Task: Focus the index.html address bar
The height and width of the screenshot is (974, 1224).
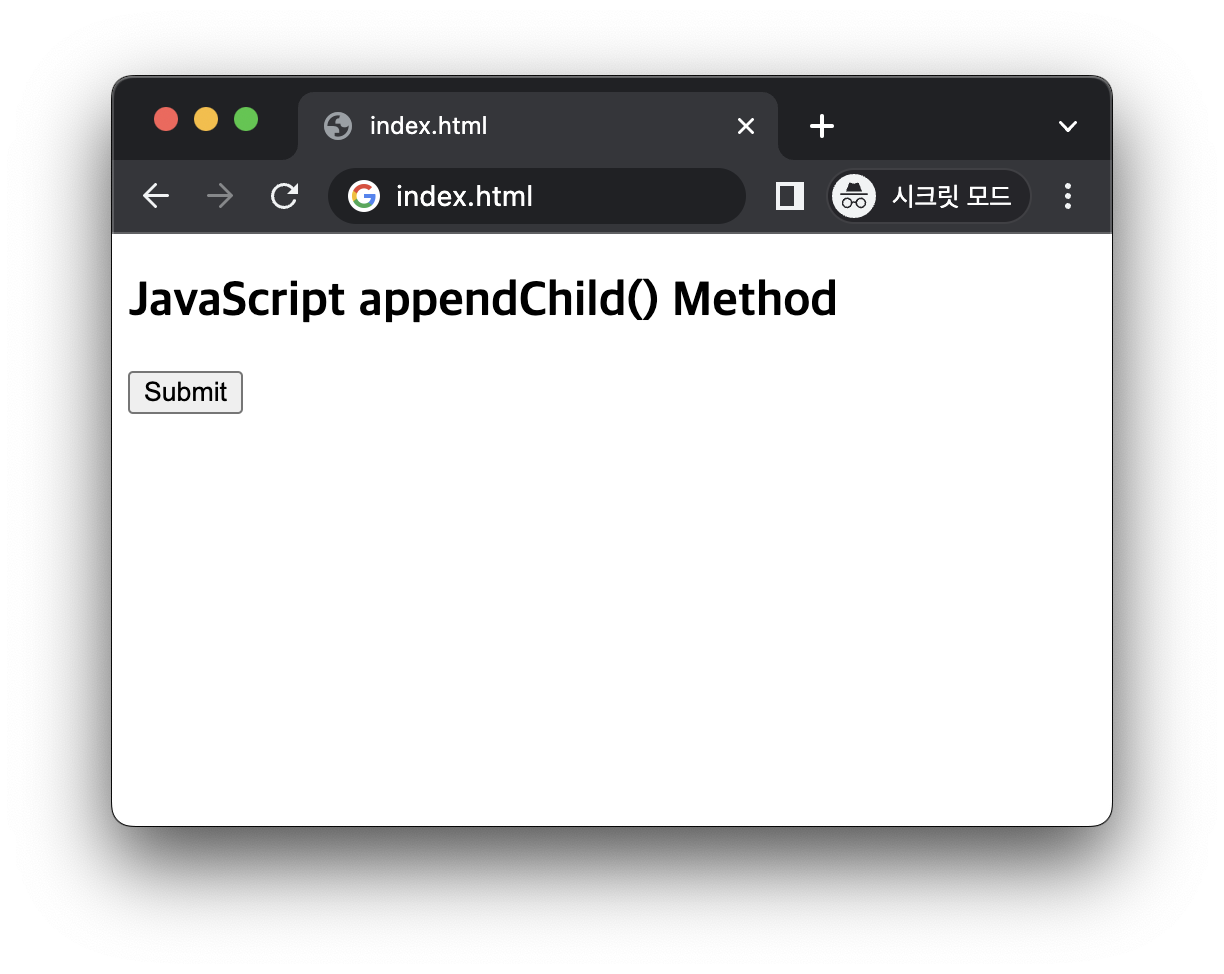Action: pos(537,196)
